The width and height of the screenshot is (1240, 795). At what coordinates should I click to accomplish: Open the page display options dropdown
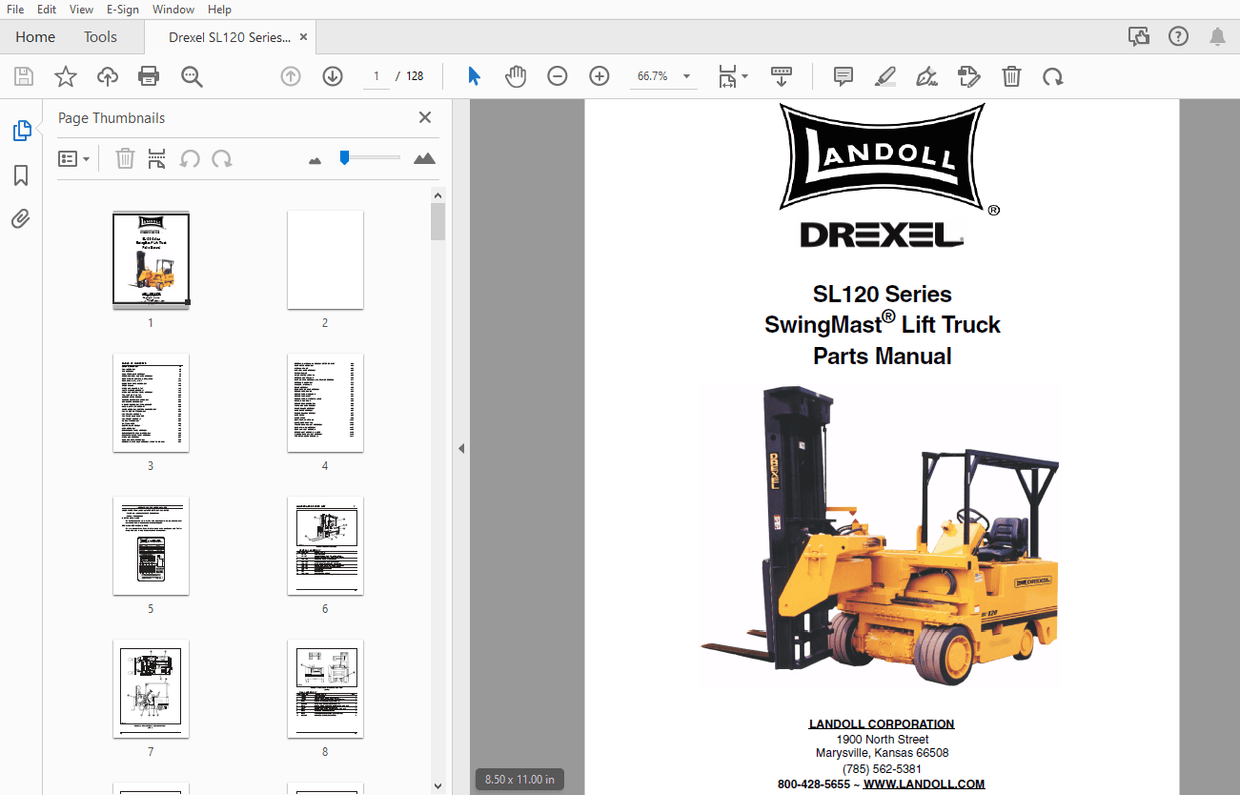731,76
